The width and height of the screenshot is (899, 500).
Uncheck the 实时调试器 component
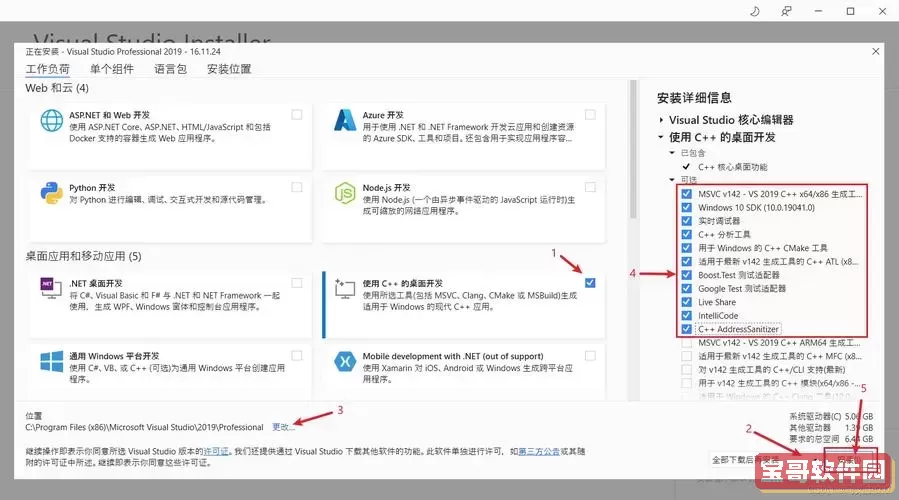click(686, 221)
